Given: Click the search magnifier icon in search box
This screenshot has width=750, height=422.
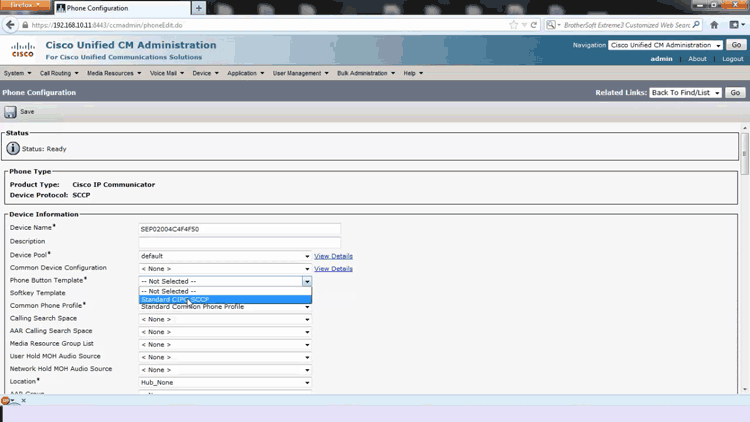Looking at the screenshot, I should pos(696,25).
